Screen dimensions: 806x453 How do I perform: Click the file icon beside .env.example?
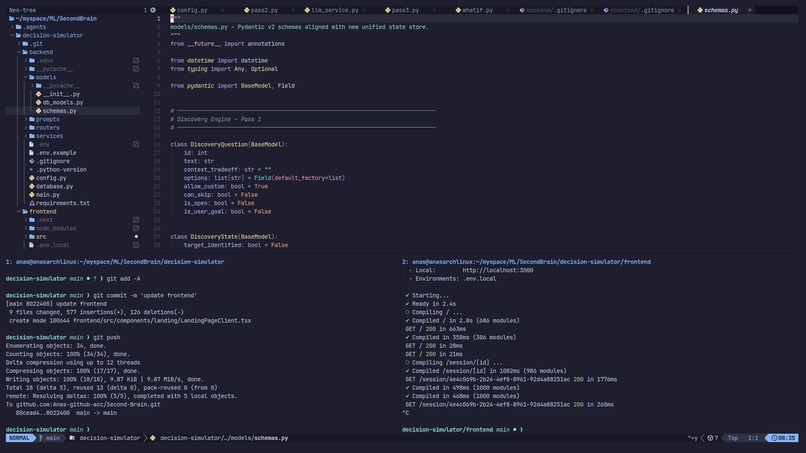coord(32,153)
